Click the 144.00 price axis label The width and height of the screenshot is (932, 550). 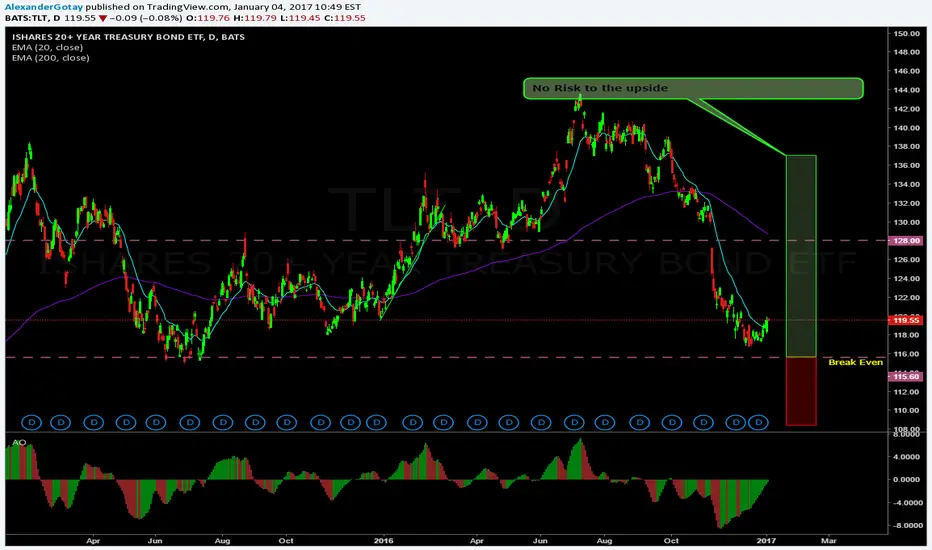906,90
